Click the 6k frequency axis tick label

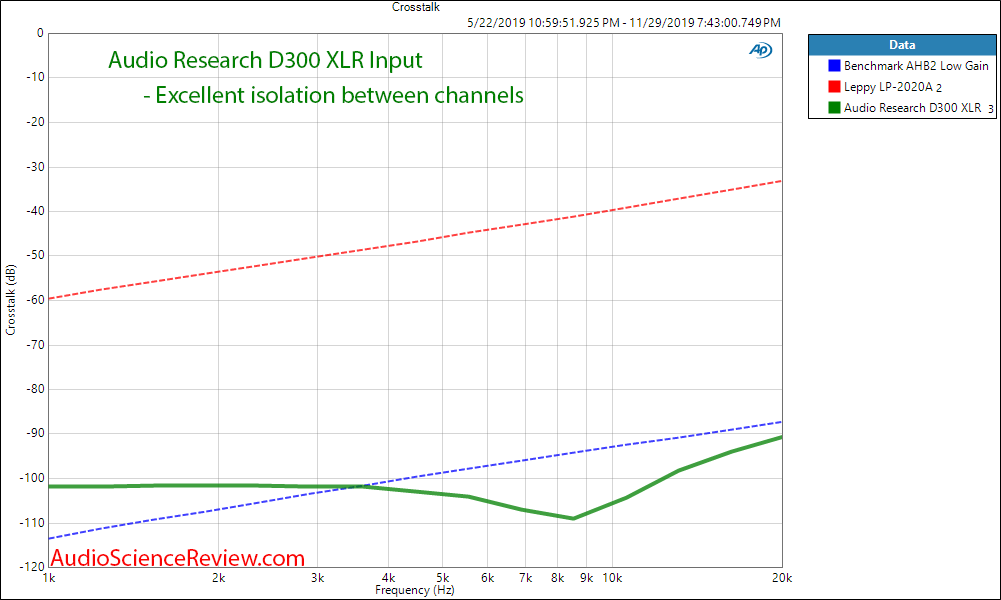[488, 578]
